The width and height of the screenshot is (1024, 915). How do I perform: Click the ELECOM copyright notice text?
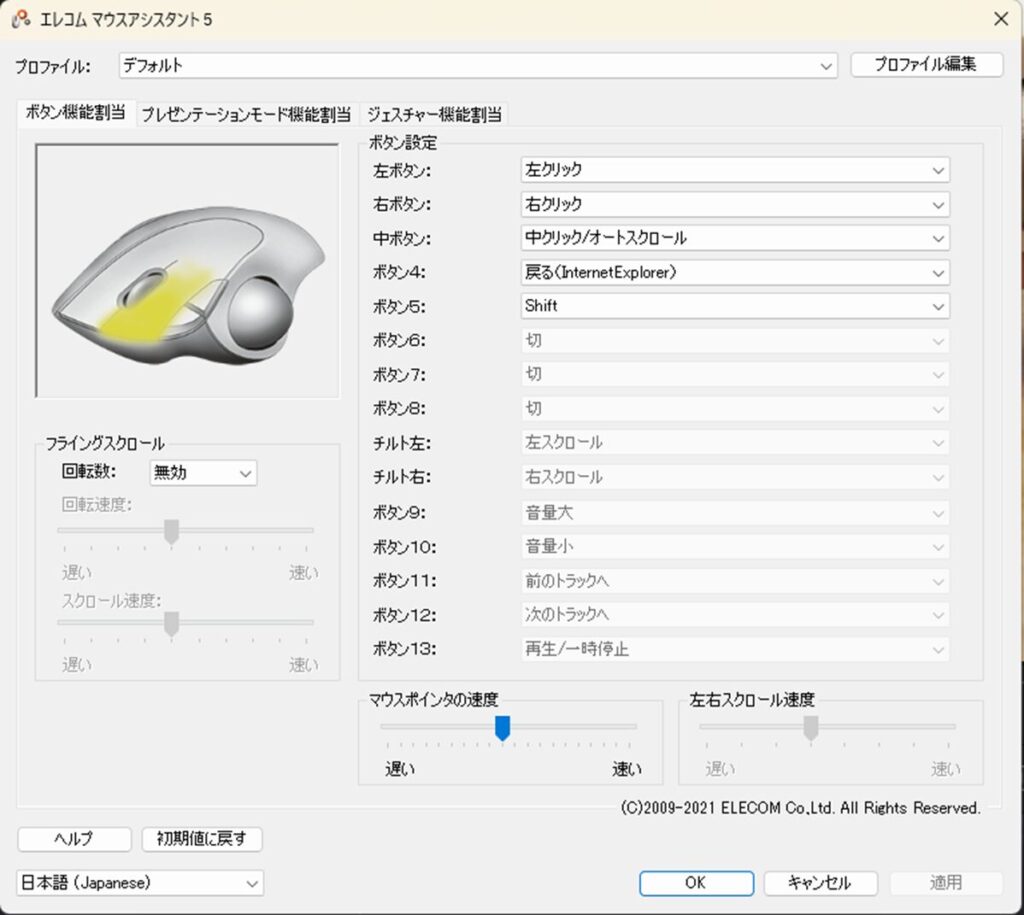[x=800, y=808]
